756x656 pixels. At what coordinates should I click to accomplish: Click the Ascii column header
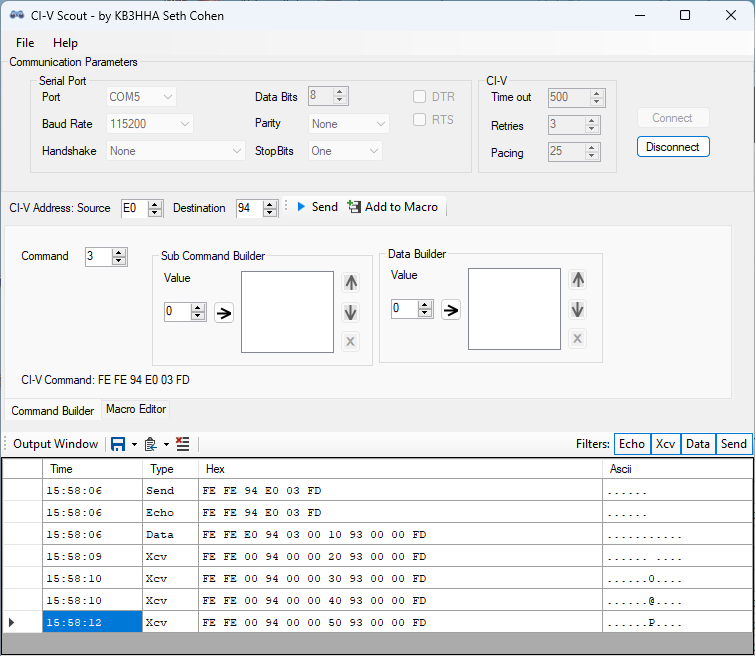677,469
